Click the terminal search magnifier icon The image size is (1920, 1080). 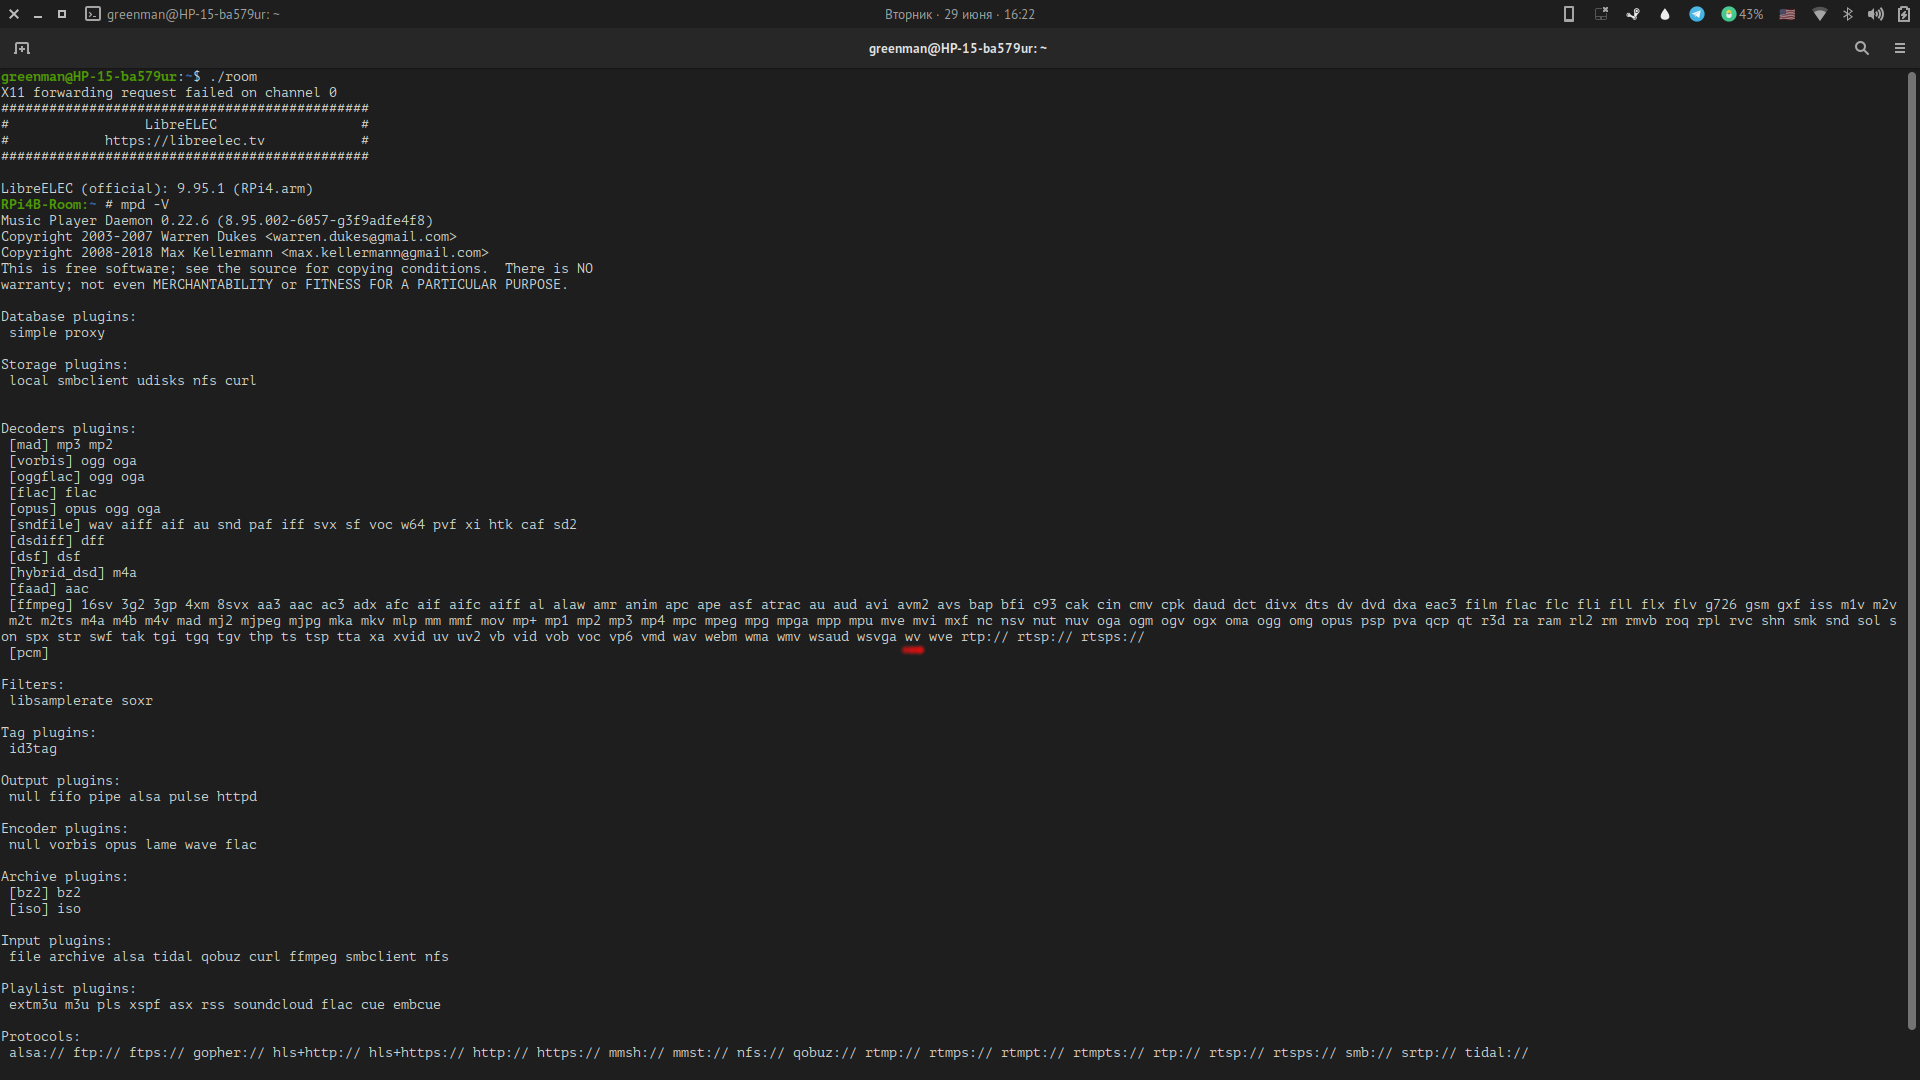click(1861, 48)
